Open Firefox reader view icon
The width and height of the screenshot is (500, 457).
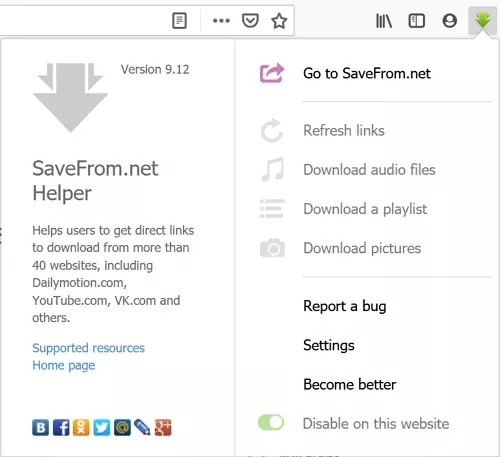[x=179, y=21]
